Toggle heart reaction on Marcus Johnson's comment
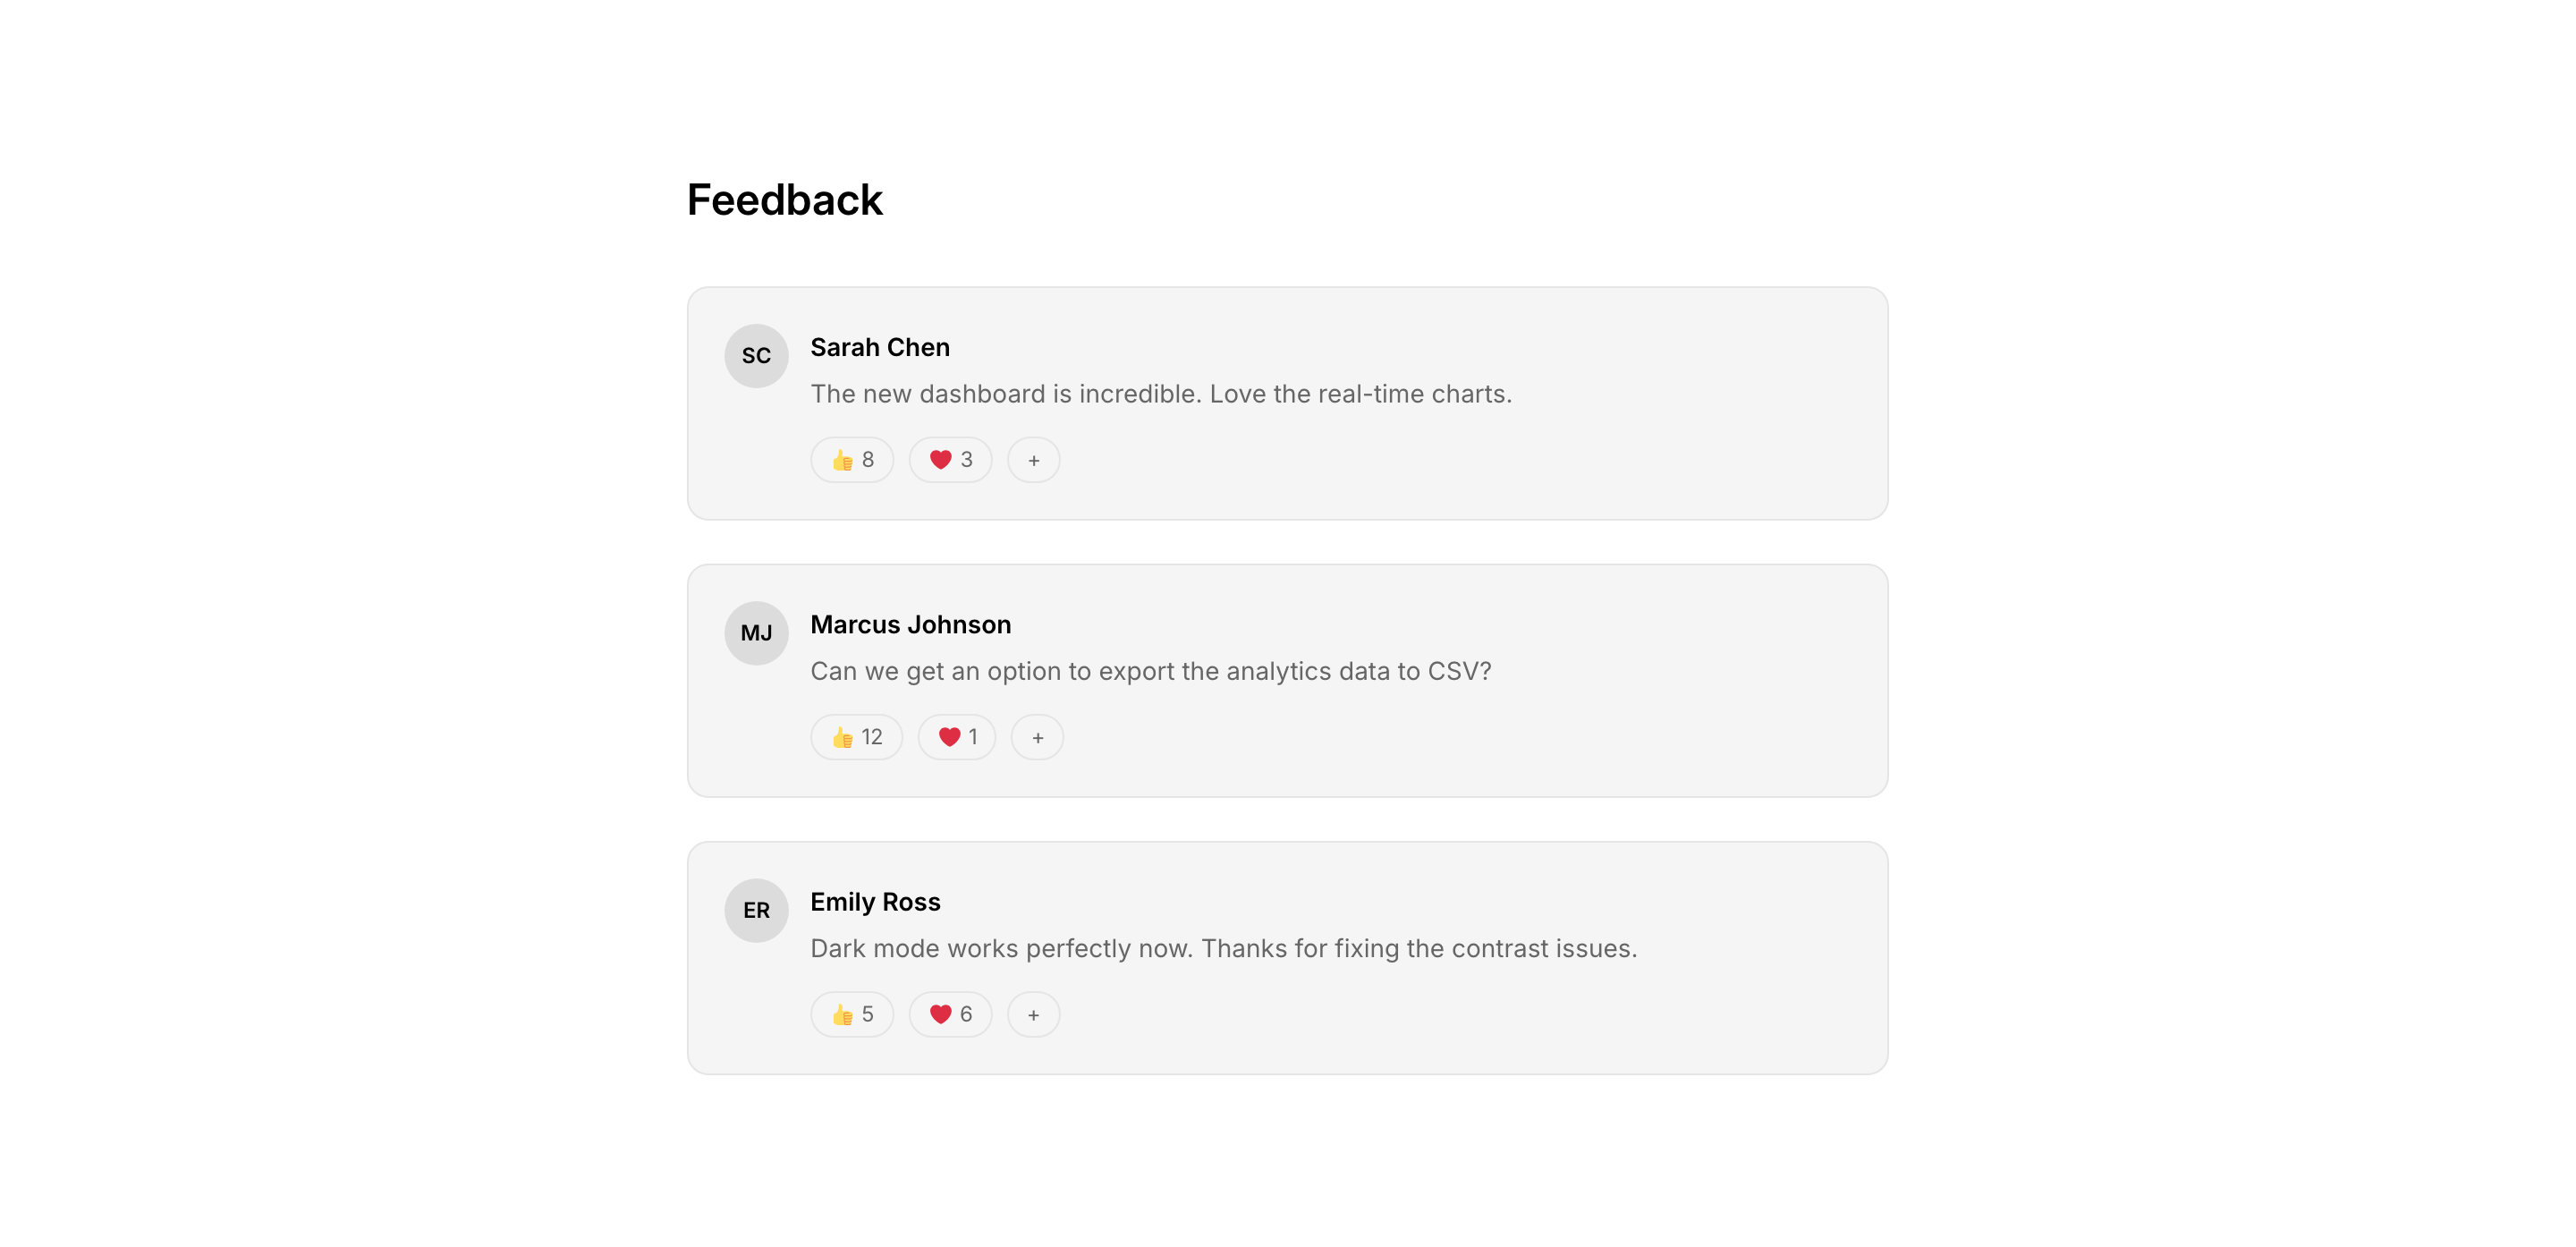Screen dimensions: 2576x1247 click(956, 737)
